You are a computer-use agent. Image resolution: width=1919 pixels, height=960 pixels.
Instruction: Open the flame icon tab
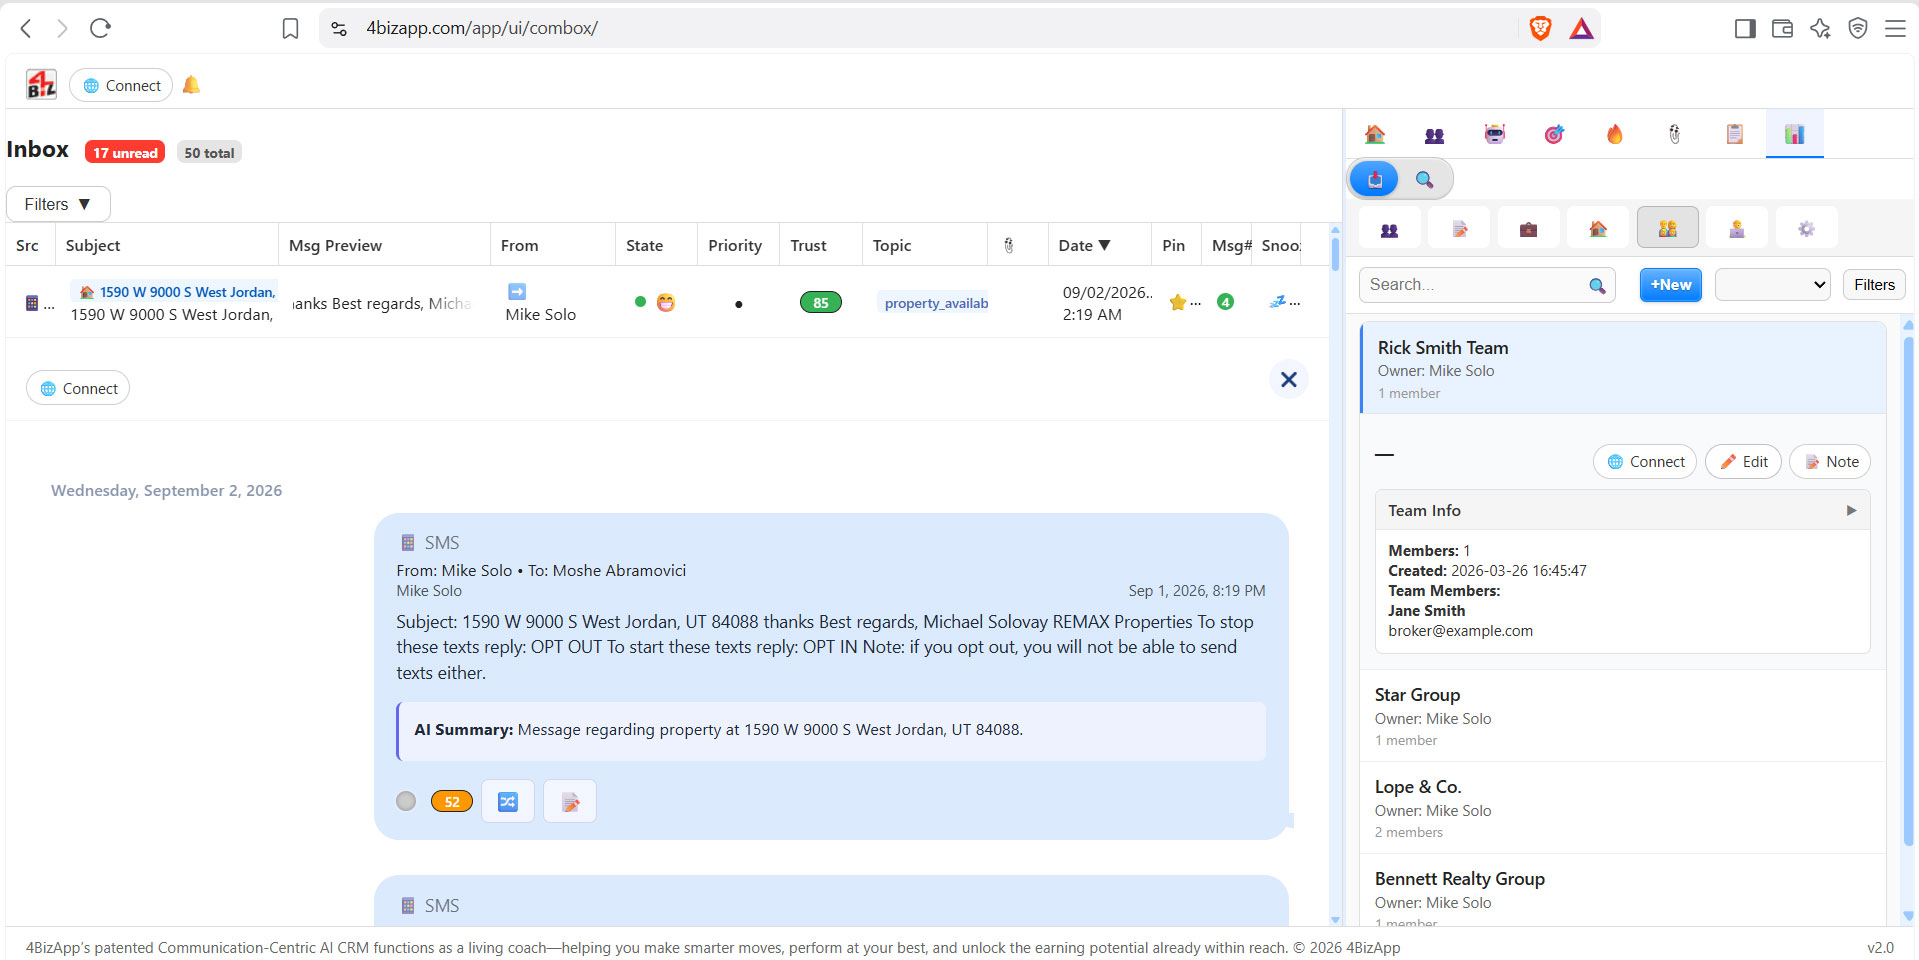pos(1614,134)
